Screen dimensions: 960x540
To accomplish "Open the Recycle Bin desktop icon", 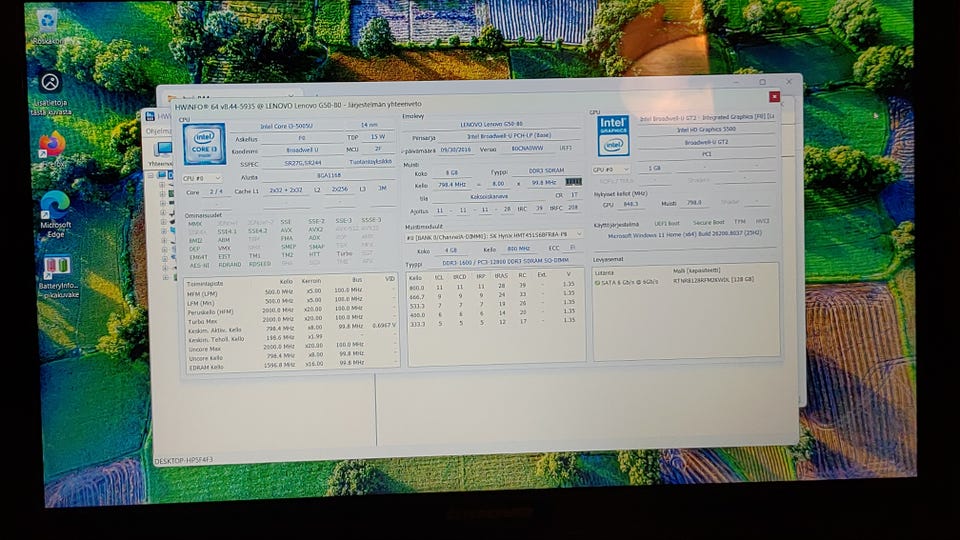I will 48,26.
